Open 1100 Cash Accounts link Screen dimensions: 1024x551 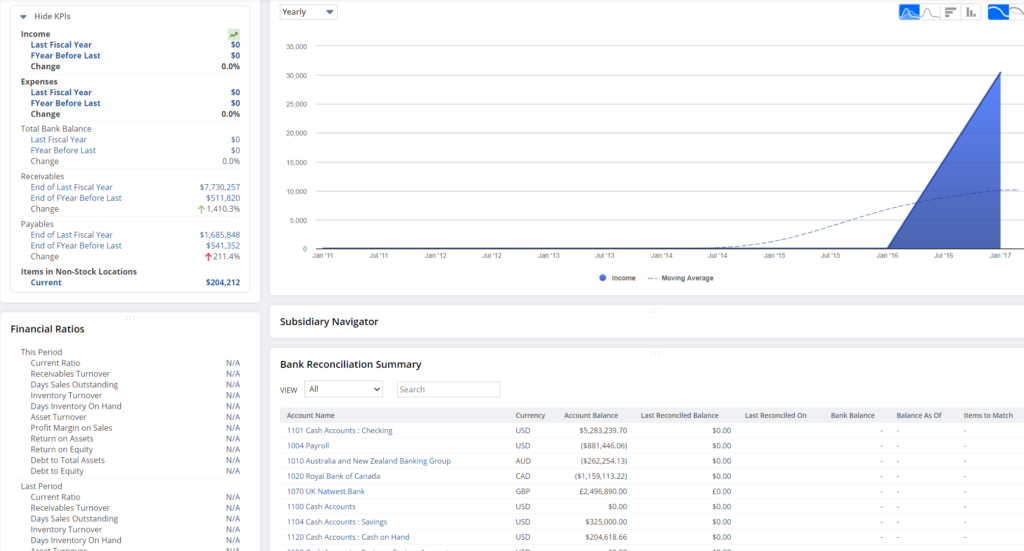[321, 507]
